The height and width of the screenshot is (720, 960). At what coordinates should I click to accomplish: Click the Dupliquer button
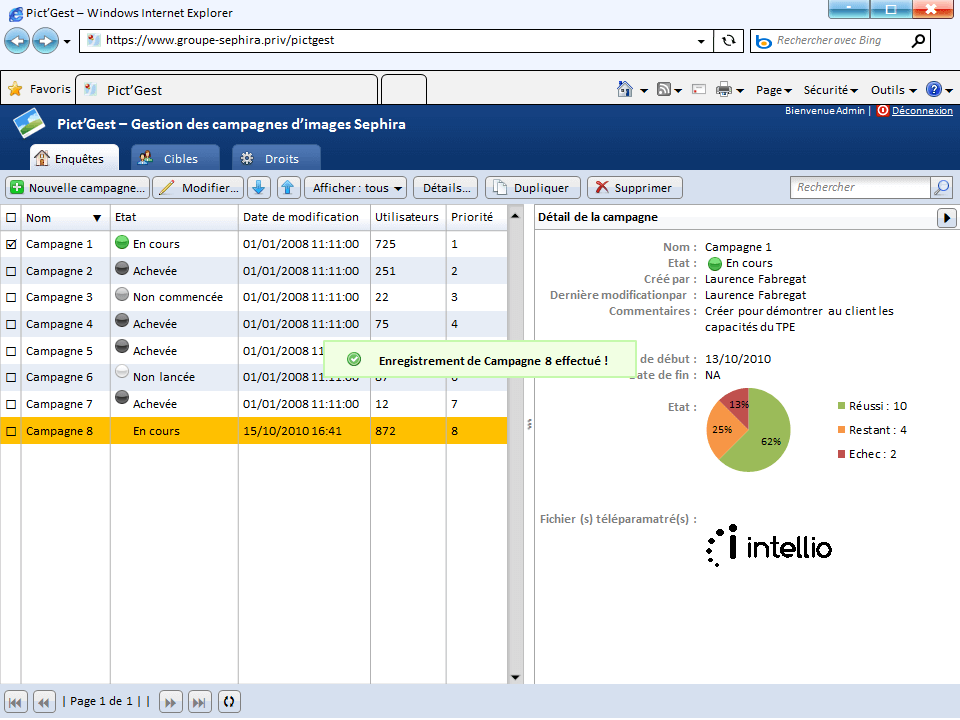coord(533,187)
